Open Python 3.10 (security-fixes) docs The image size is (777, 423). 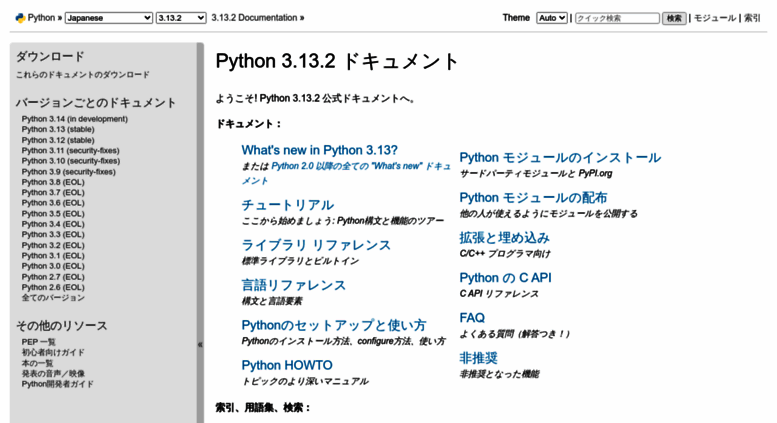71,161
